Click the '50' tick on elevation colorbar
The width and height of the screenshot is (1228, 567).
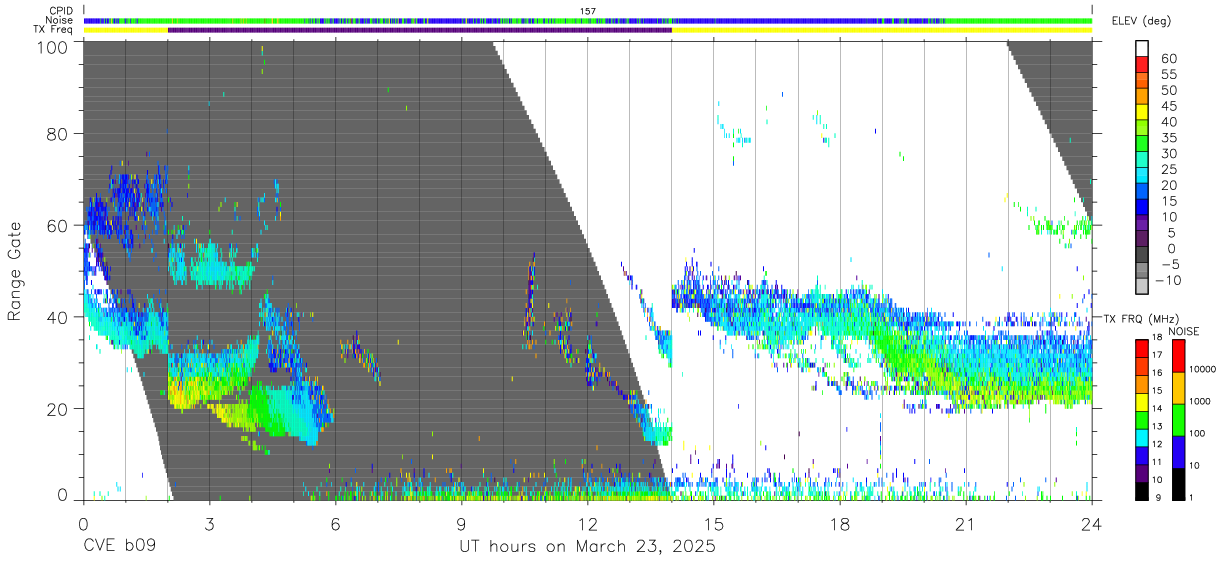(1168, 90)
